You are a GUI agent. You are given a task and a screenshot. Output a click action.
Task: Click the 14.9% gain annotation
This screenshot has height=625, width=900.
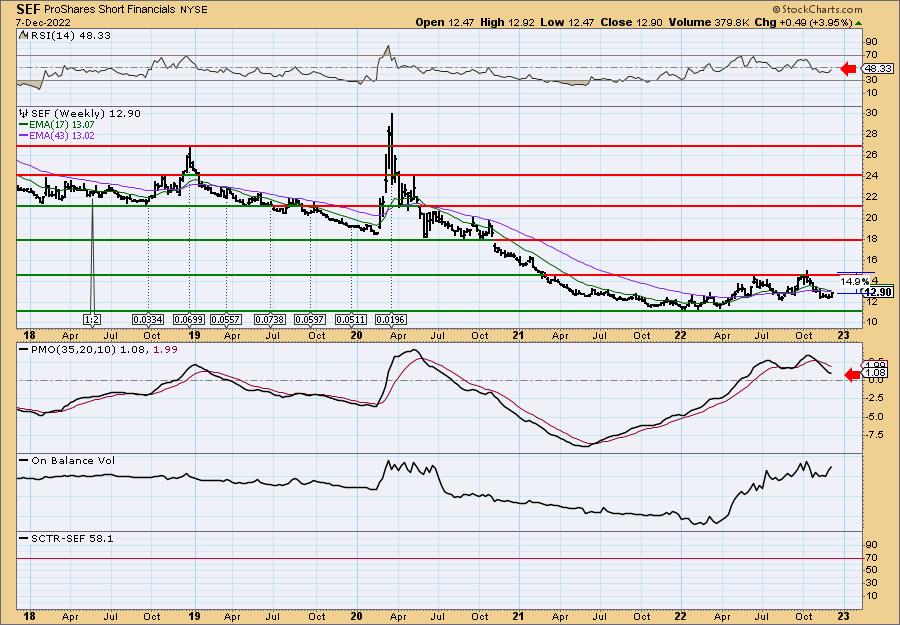click(x=855, y=282)
